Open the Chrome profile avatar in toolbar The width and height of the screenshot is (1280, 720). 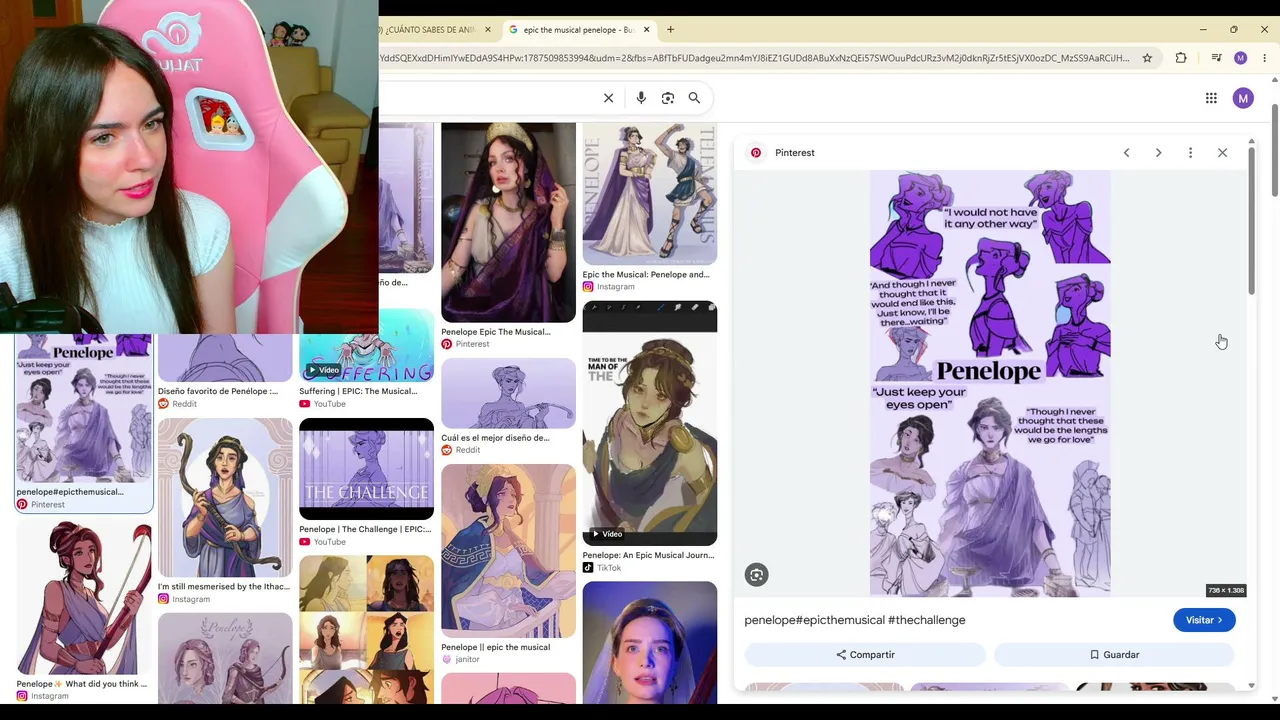tap(1241, 58)
